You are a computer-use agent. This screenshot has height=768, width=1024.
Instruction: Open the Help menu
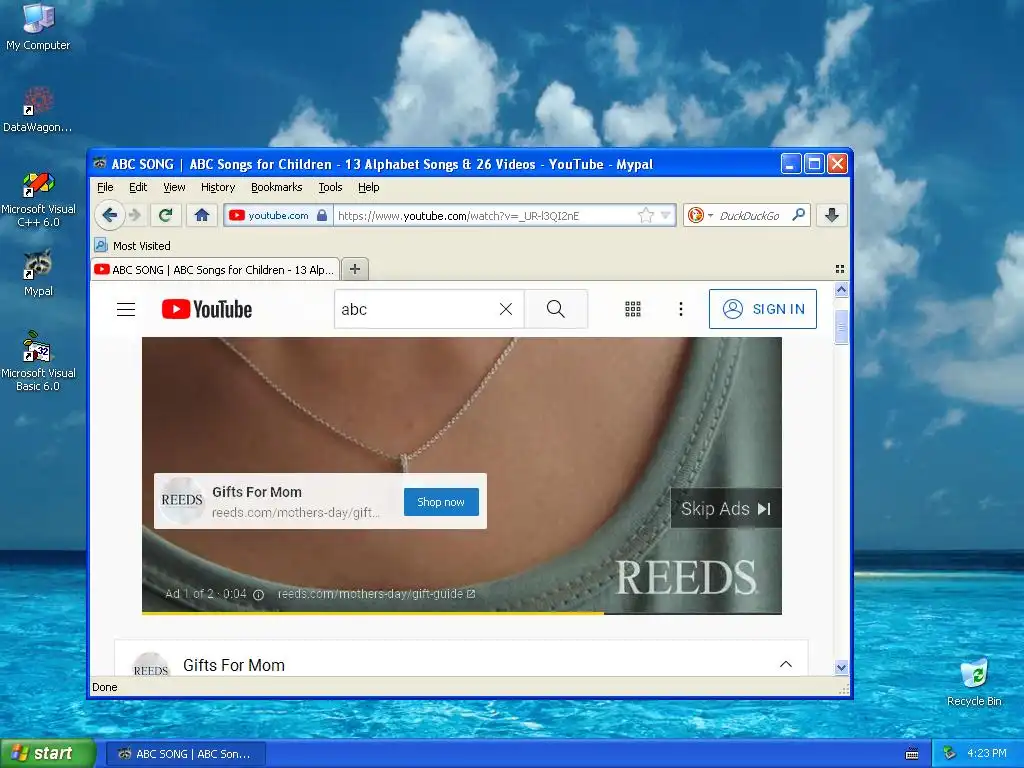pos(368,187)
